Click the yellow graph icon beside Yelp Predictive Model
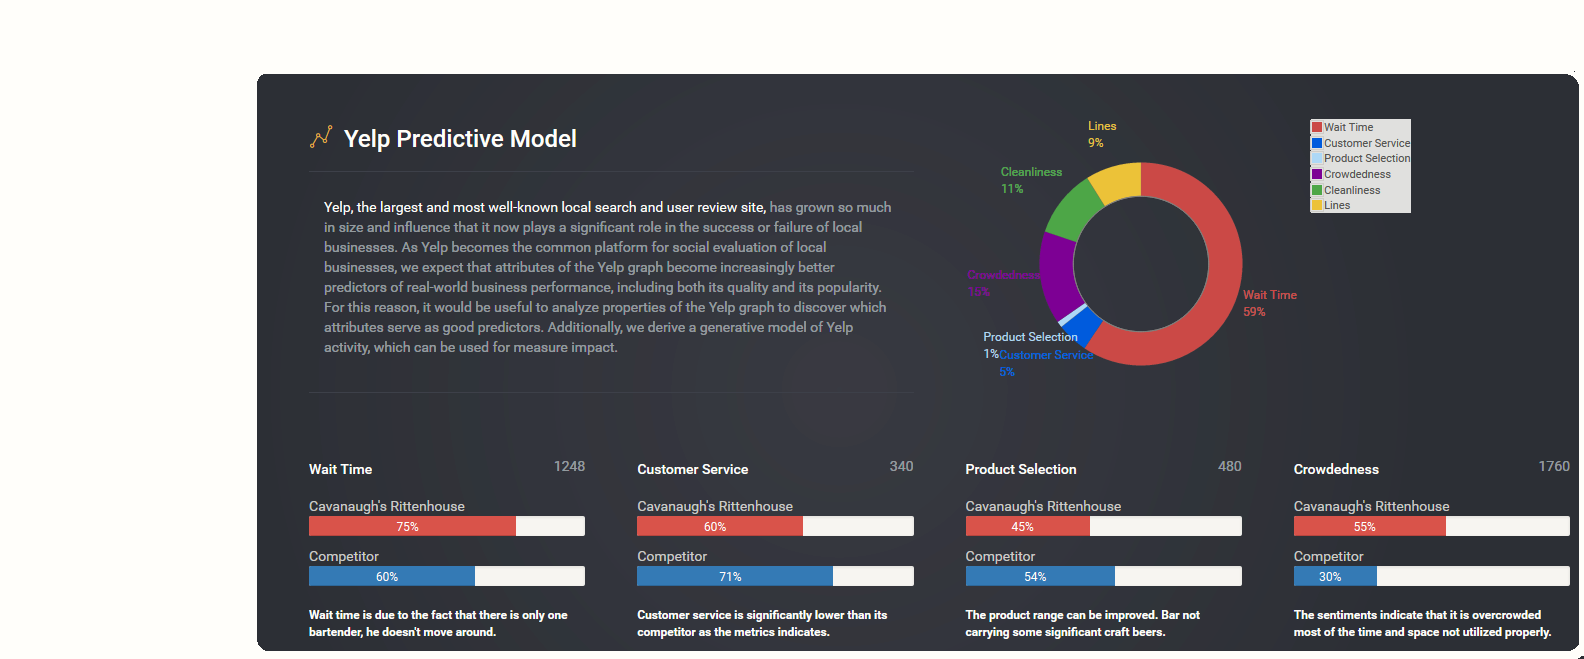Viewport: 1584px width, 659px height. pyautogui.click(x=320, y=137)
